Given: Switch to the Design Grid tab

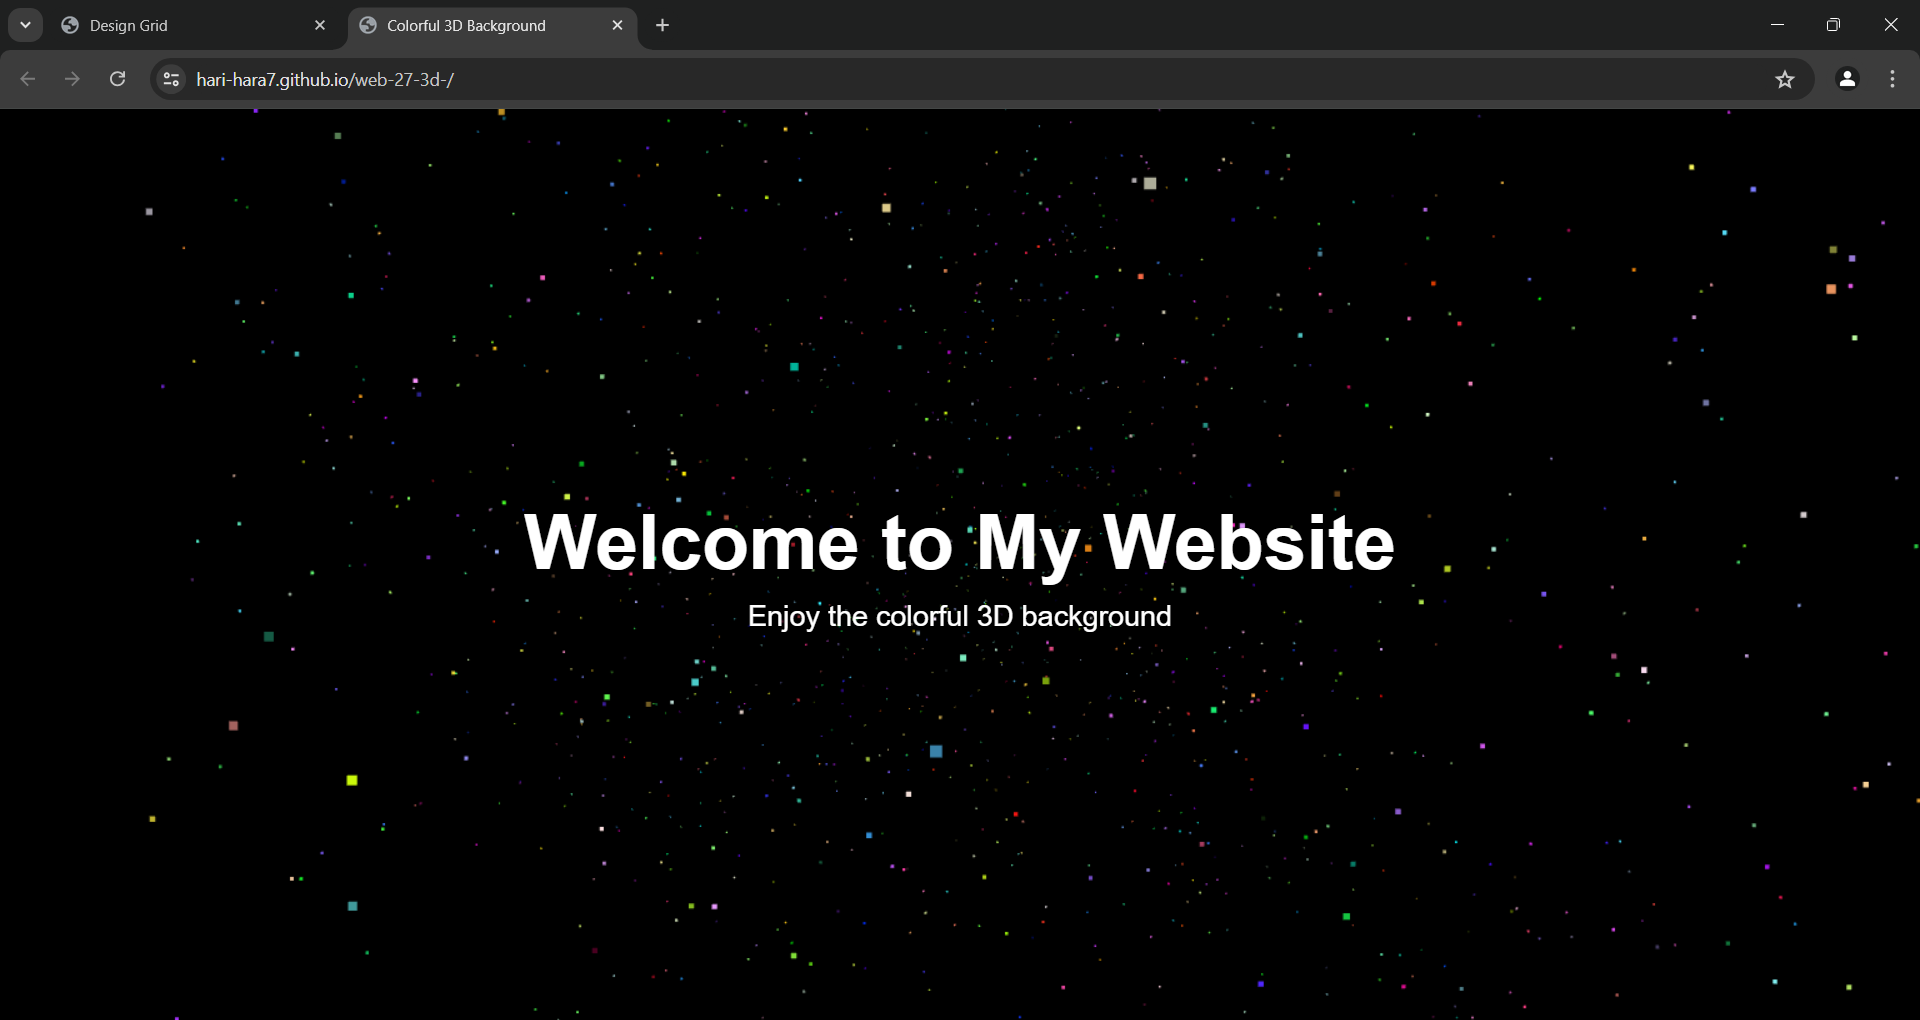Looking at the screenshot, I should point(193,26).
